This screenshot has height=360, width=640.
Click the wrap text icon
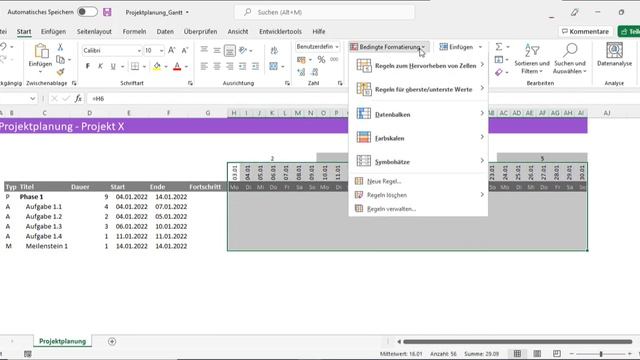click(274, 51)
